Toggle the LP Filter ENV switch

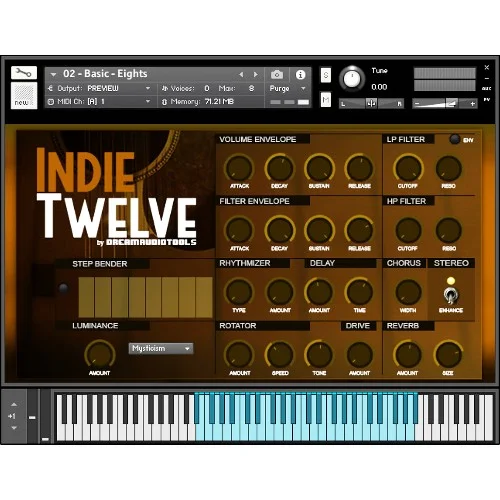454,139
